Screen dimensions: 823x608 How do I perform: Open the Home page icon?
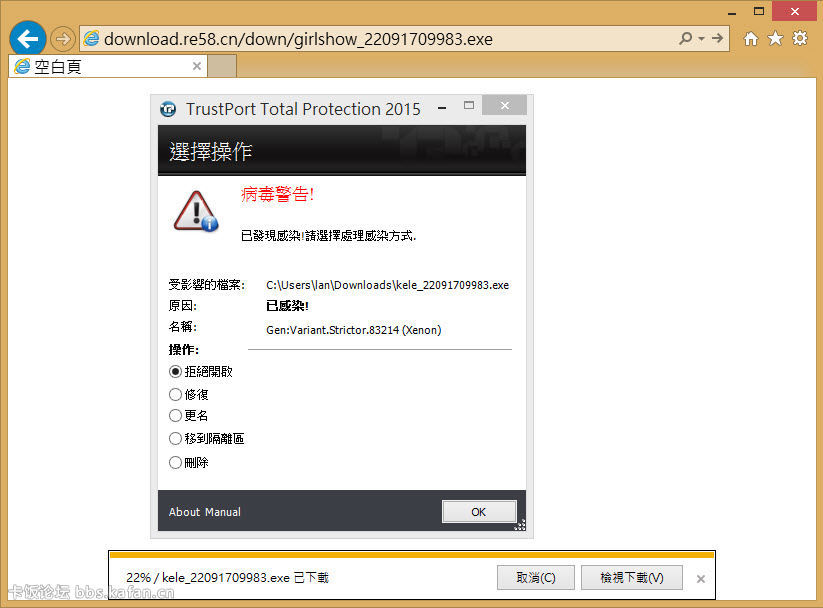tap(751, 38)
